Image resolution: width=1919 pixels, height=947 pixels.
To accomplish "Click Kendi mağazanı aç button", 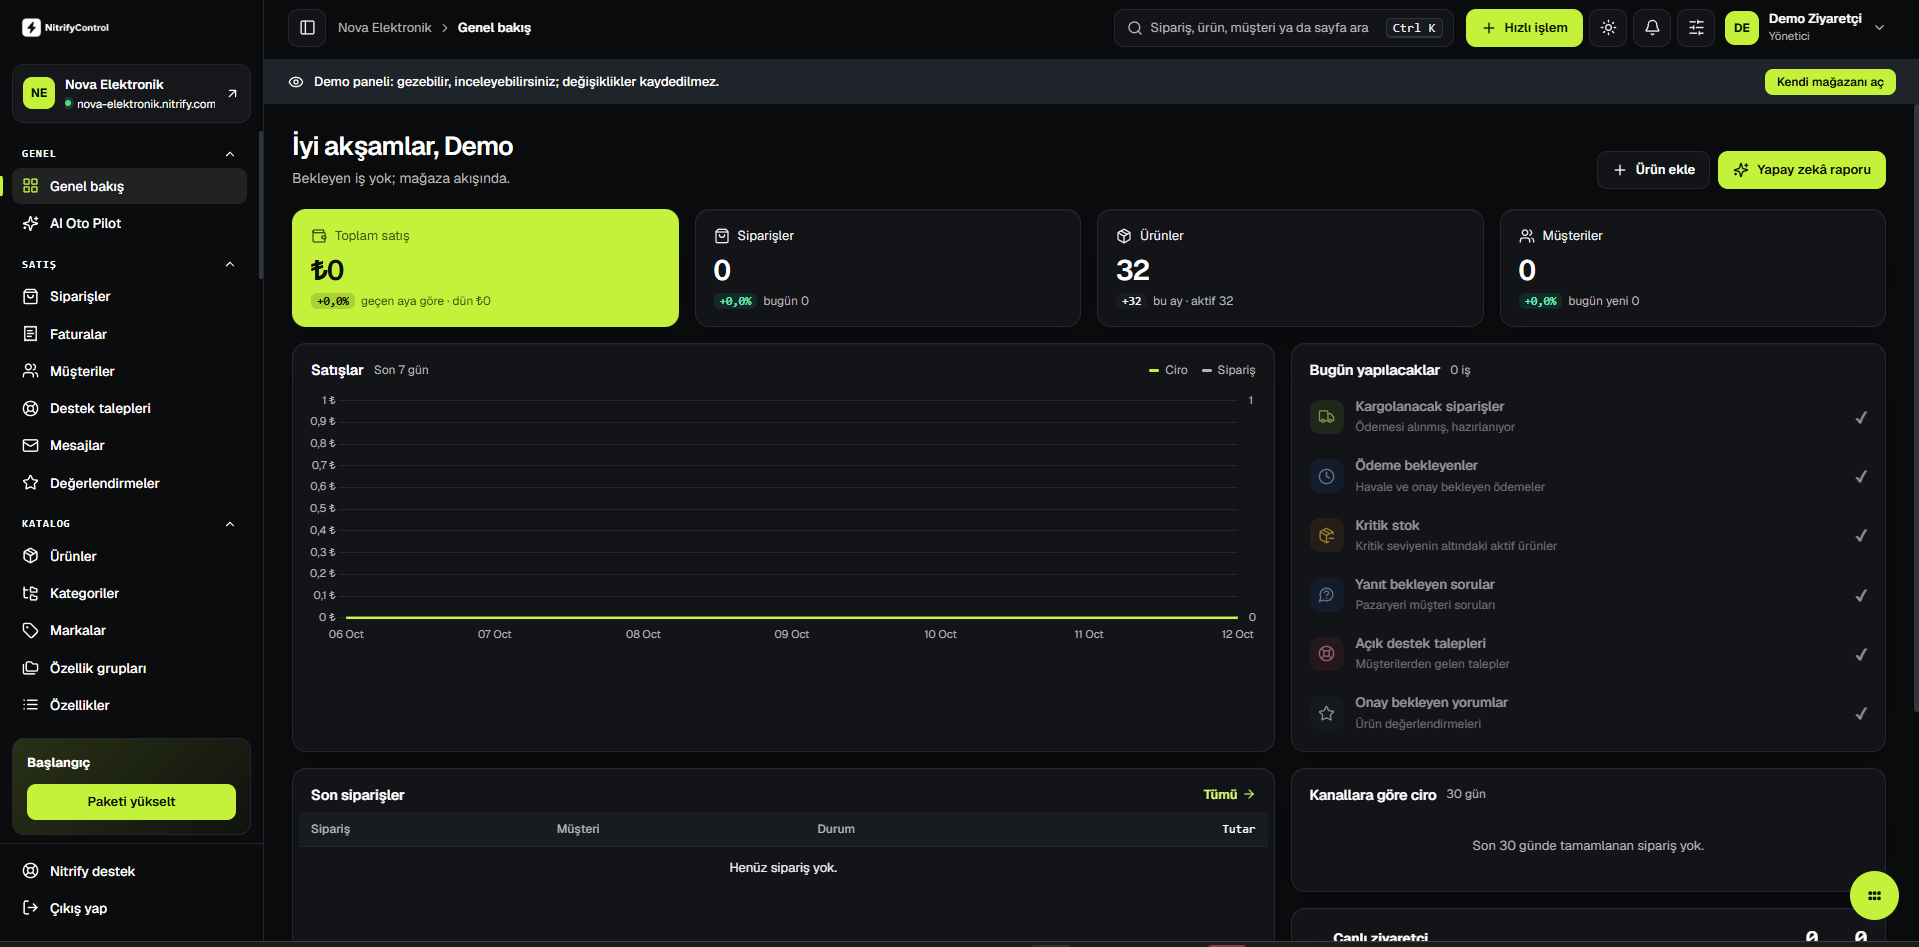I will coord(1830,82).
